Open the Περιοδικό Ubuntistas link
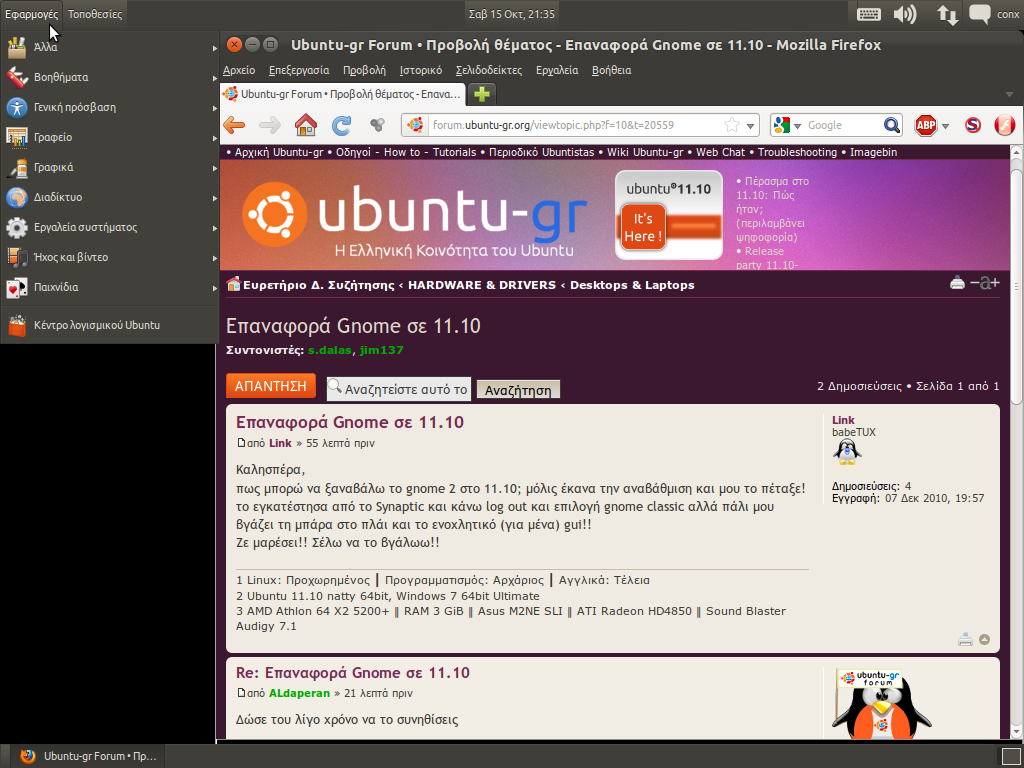The width and height of the screenshot is (1024, 768). [x=541, y=152]
